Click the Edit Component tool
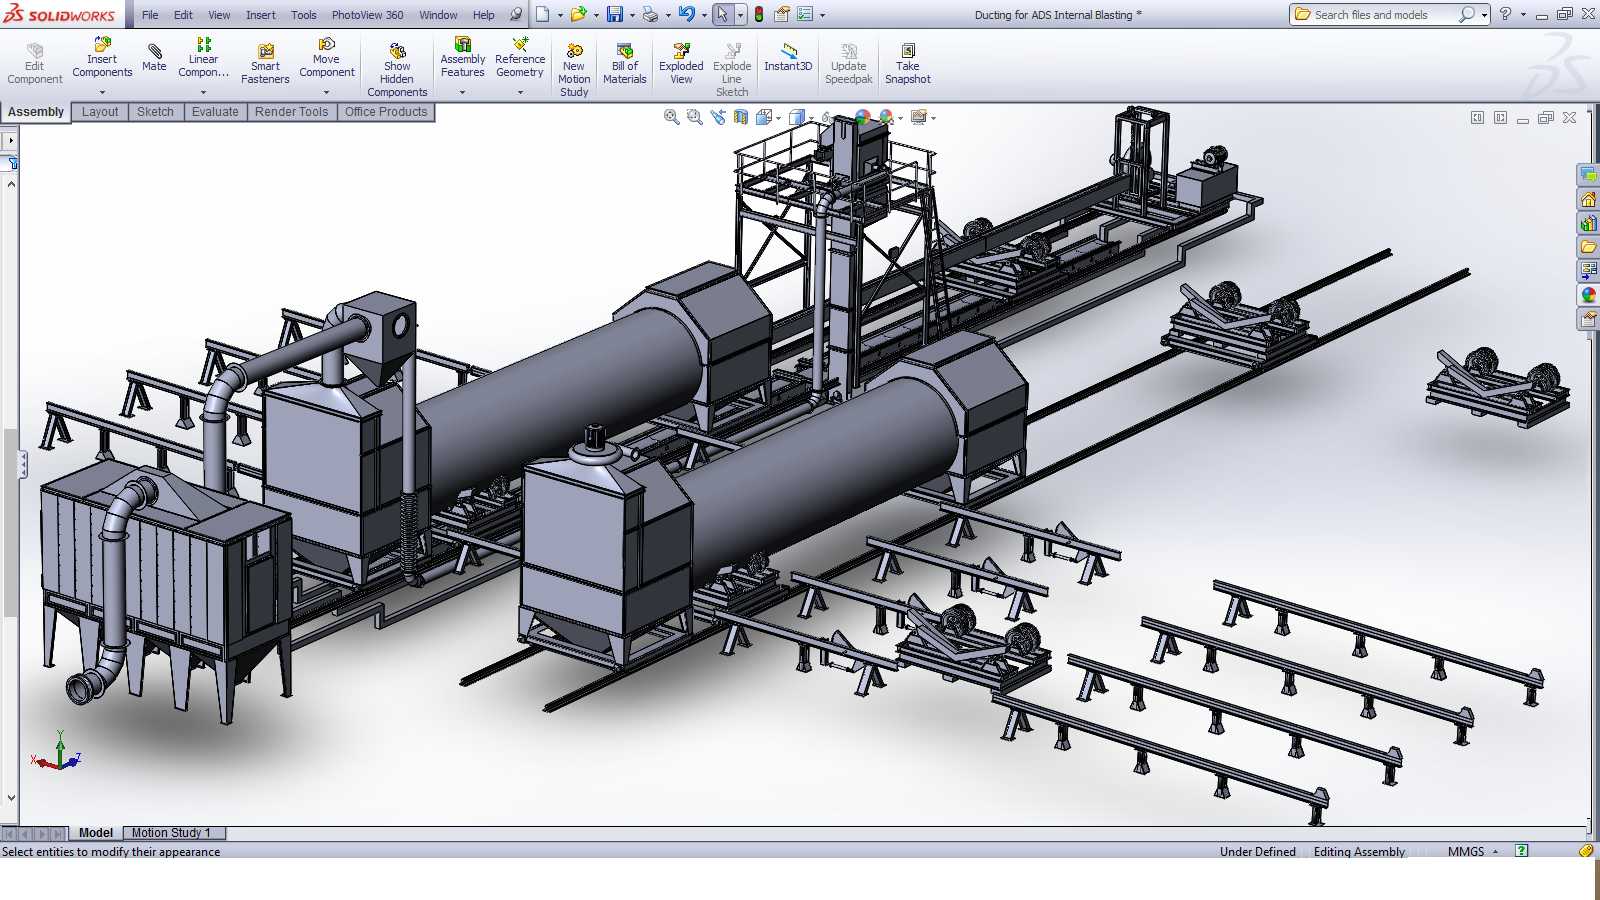The width and height of the screenshot is (1600, 900). pos(34,63)
